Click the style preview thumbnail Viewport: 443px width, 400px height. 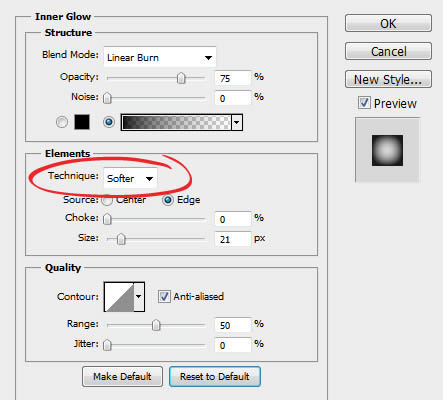click(x=387, y=150)
